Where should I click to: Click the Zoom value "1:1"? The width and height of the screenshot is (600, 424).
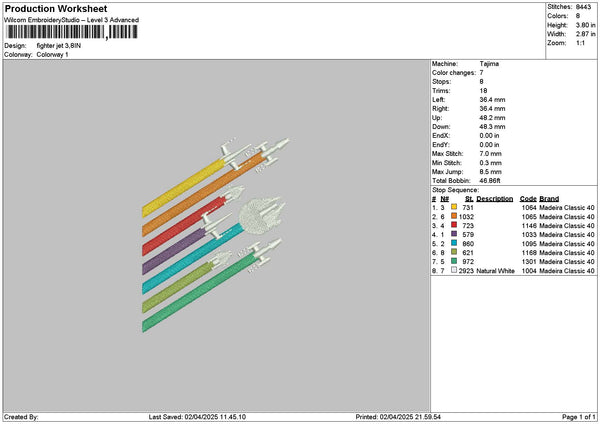tap(580, 43)
